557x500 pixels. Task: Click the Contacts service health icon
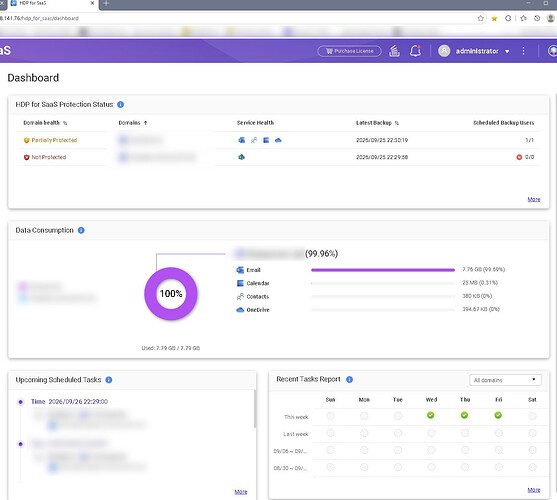point(254,140)
